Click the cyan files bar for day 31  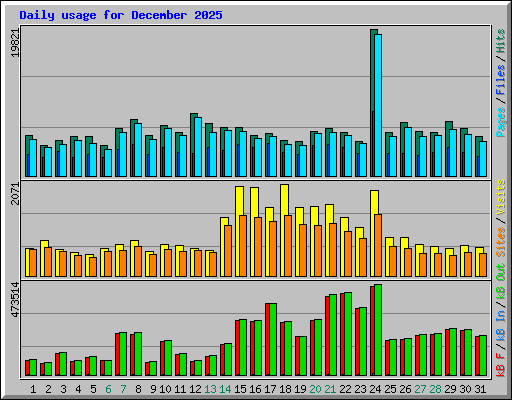click(x=483, y=159)
